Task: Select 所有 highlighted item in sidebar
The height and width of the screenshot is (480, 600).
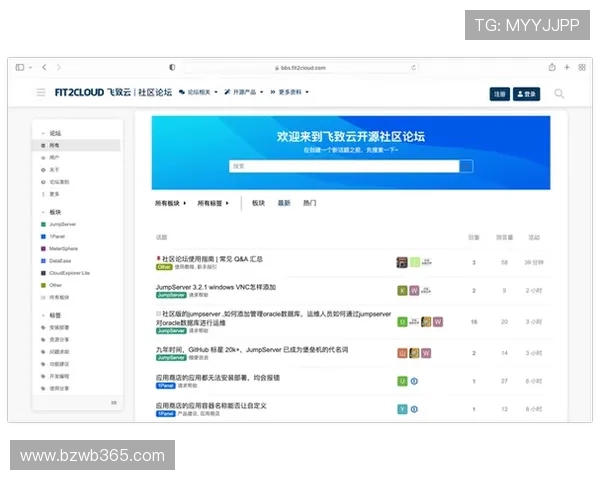Action: pyautogui.click(x=77, y=145)
